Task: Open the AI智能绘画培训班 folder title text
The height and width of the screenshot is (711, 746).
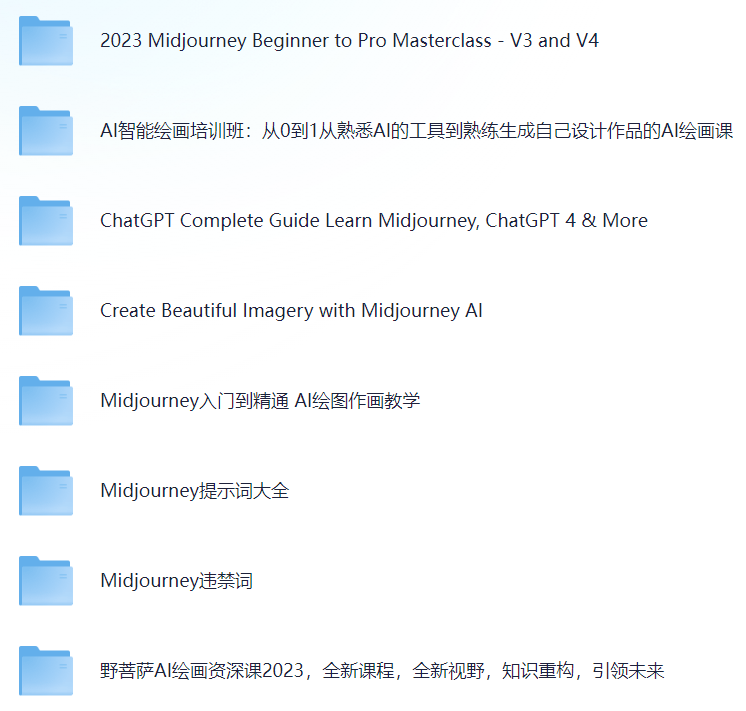Action: point(416,131)
